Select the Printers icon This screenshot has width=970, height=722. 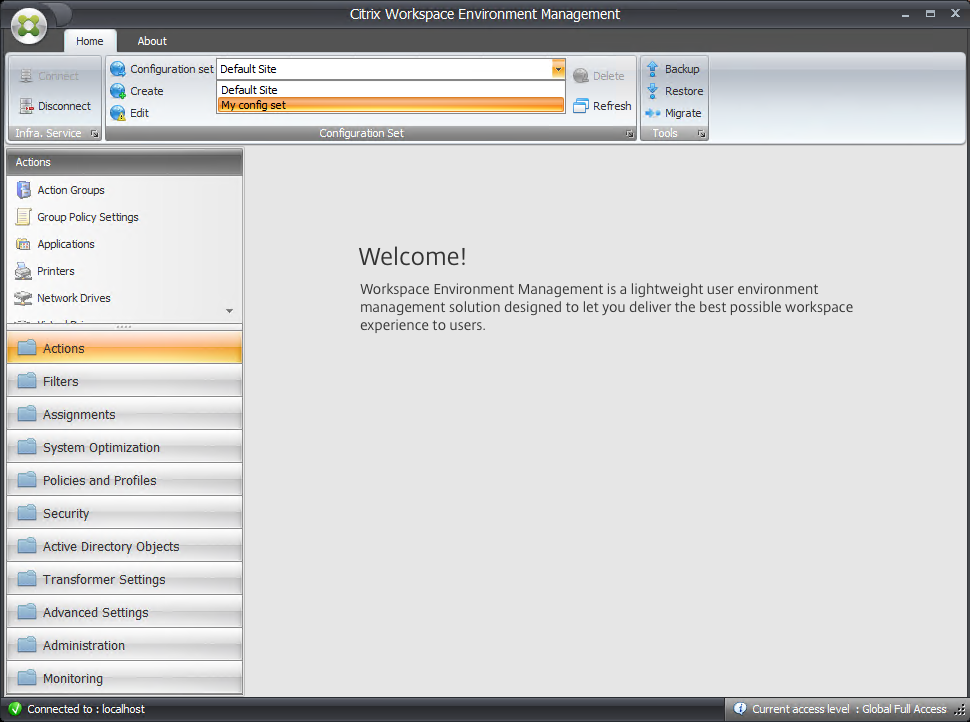21,270
